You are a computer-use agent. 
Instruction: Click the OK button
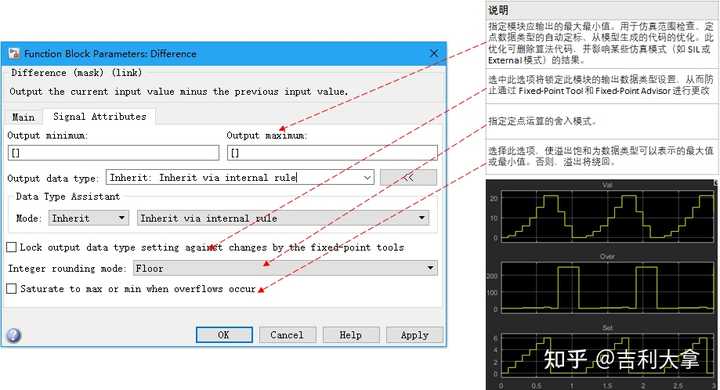pos(224,335)
